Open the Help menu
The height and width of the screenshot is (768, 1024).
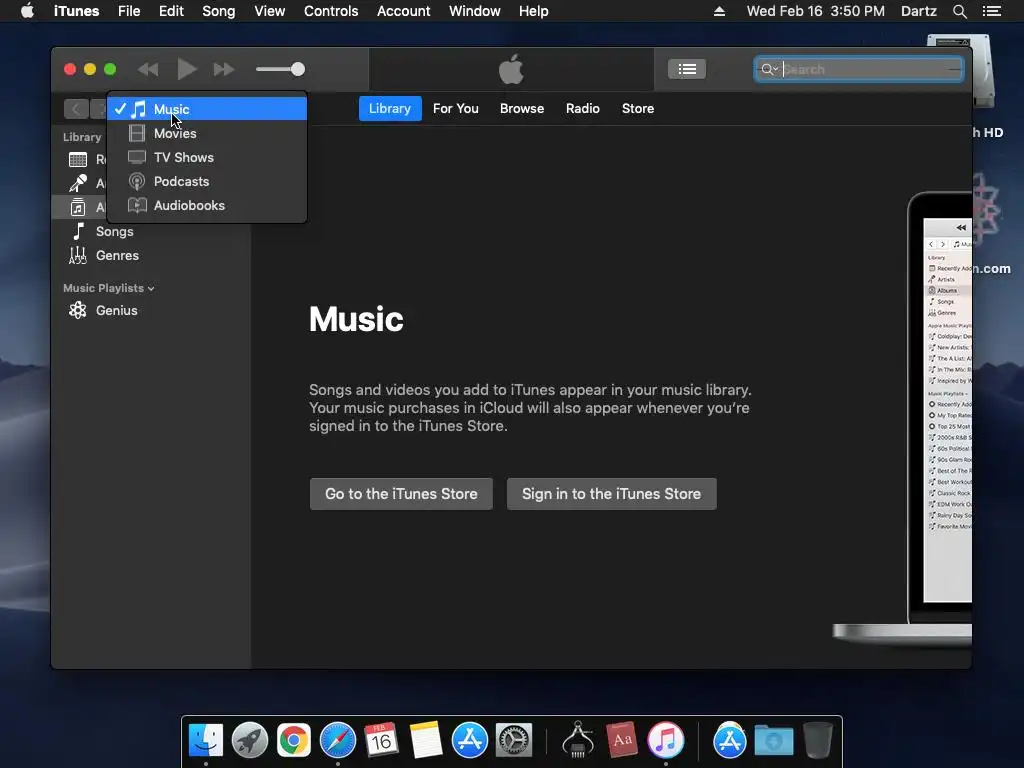click(534, 11)
